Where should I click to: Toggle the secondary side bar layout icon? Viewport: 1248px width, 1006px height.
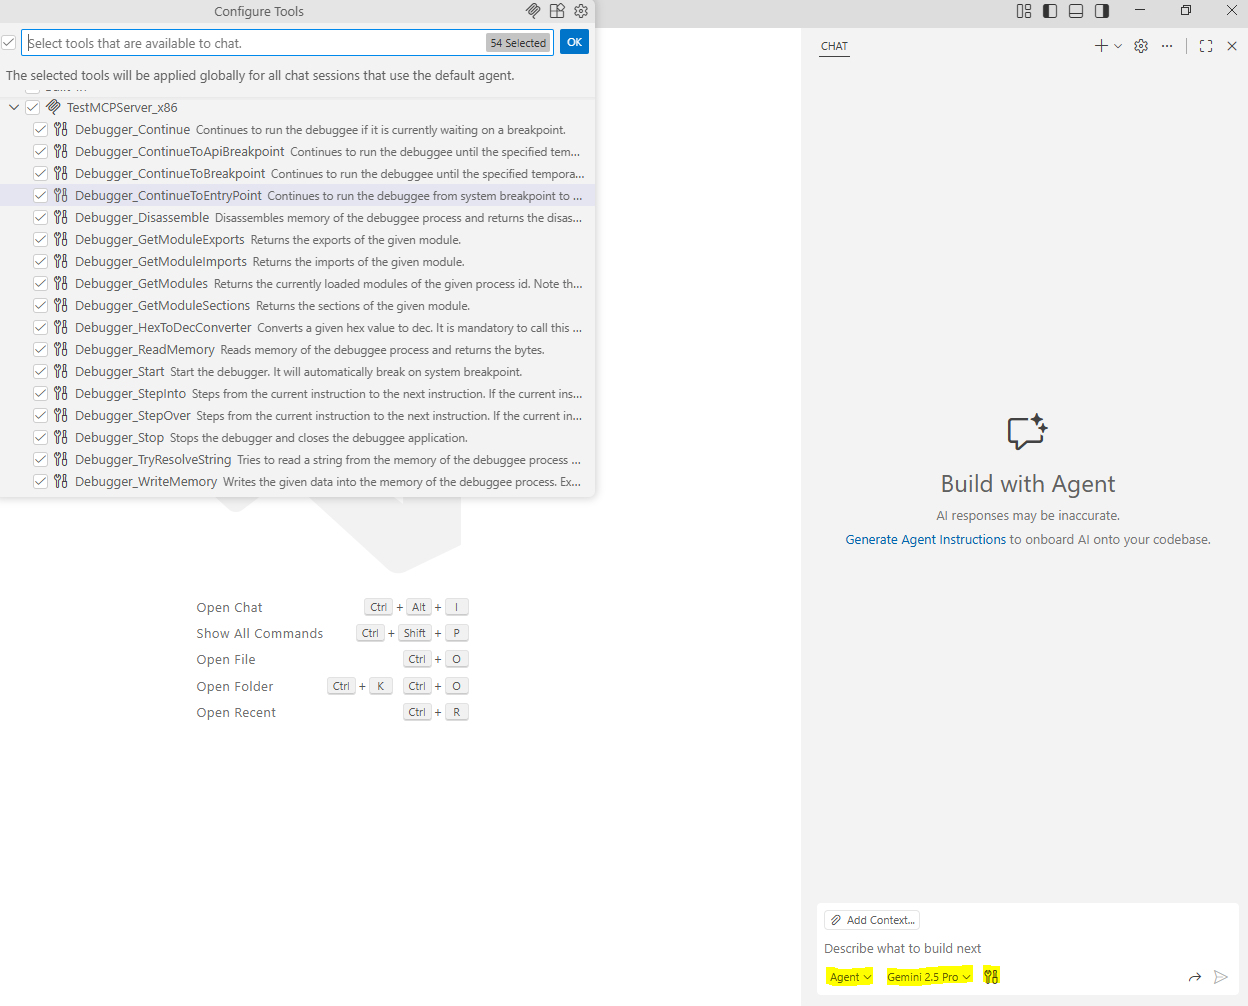point(1102,11)
